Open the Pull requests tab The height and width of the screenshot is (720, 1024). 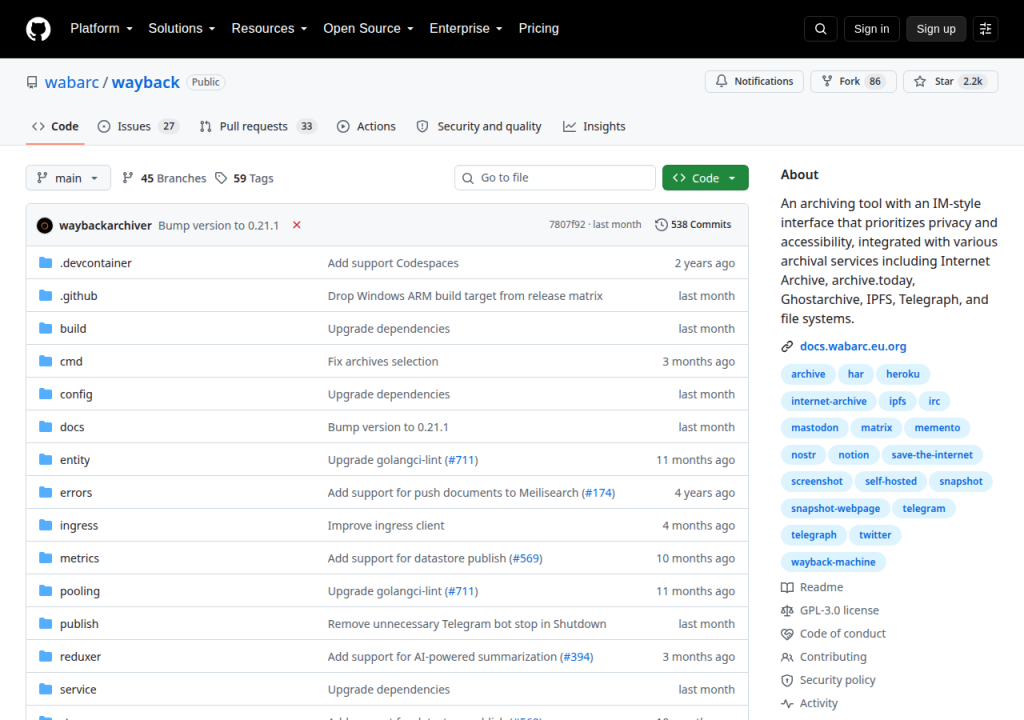[x=258, y=127]
